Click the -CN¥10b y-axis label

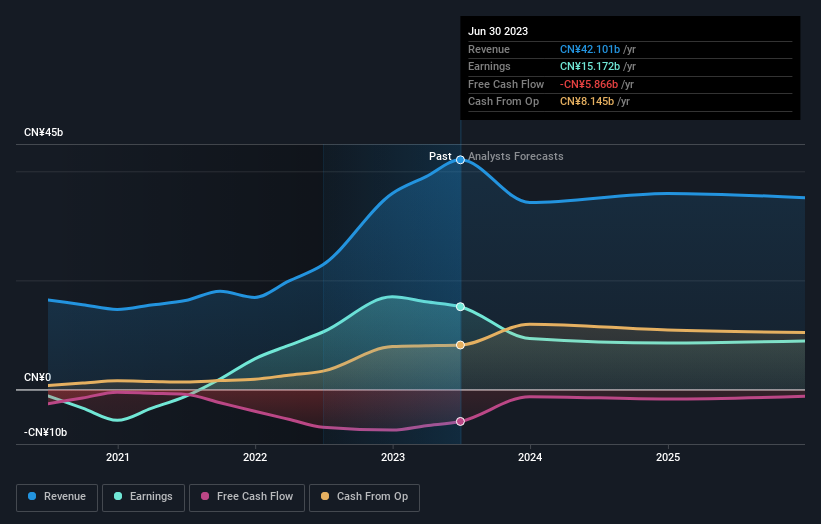45,432
